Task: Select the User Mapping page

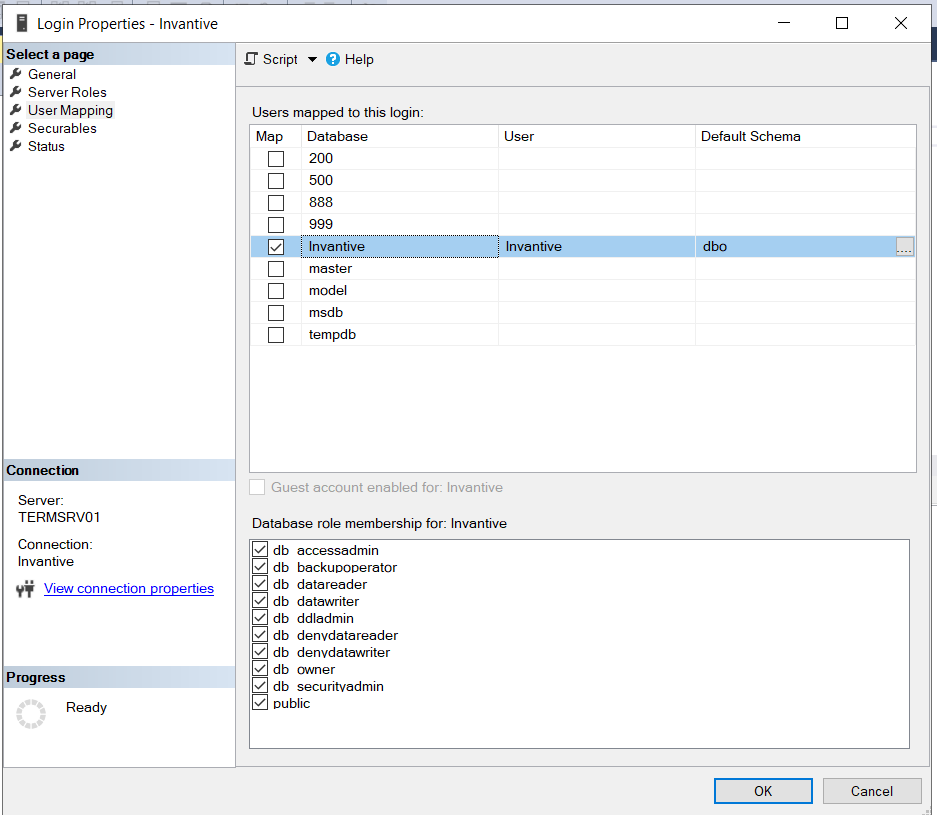Action: coord(70,110)
